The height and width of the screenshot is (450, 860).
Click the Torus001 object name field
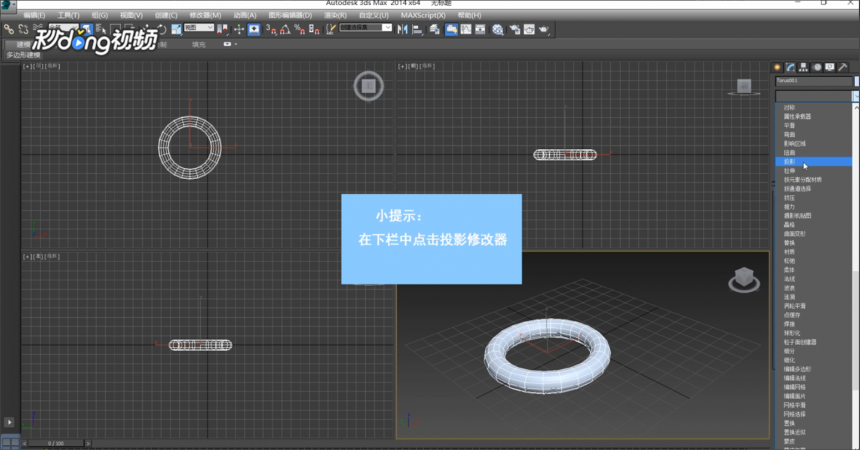[x=814, y=81]
